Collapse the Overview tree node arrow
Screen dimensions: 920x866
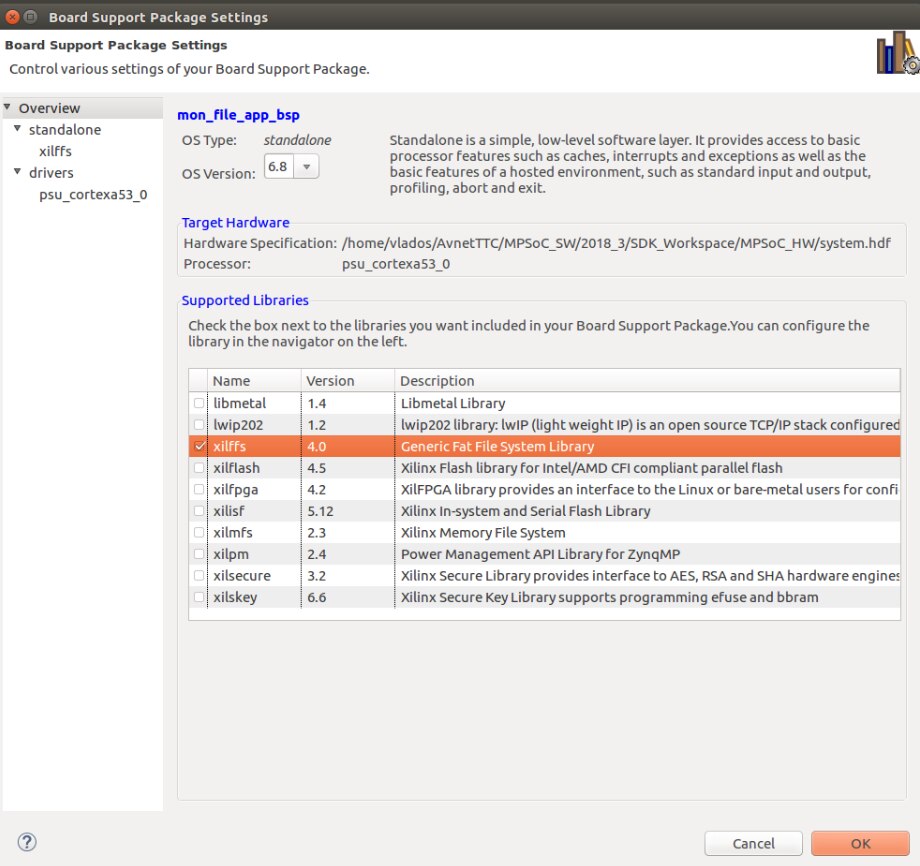coord(7,107)
